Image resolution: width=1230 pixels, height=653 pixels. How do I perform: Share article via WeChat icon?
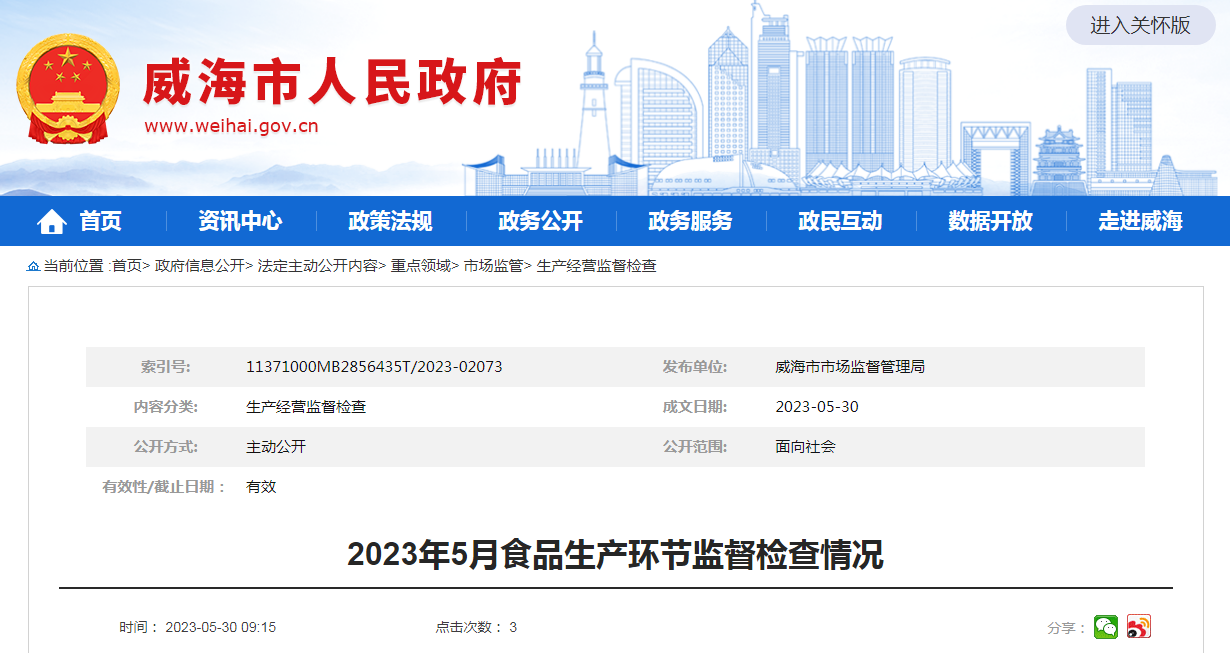tap(1106, 627)
